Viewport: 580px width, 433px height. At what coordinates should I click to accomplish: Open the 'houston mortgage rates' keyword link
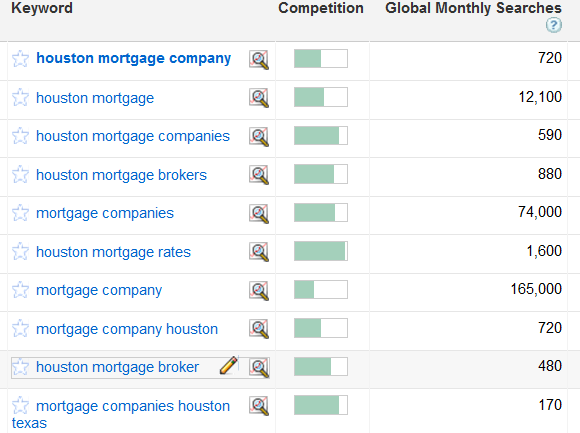[113, 252]
